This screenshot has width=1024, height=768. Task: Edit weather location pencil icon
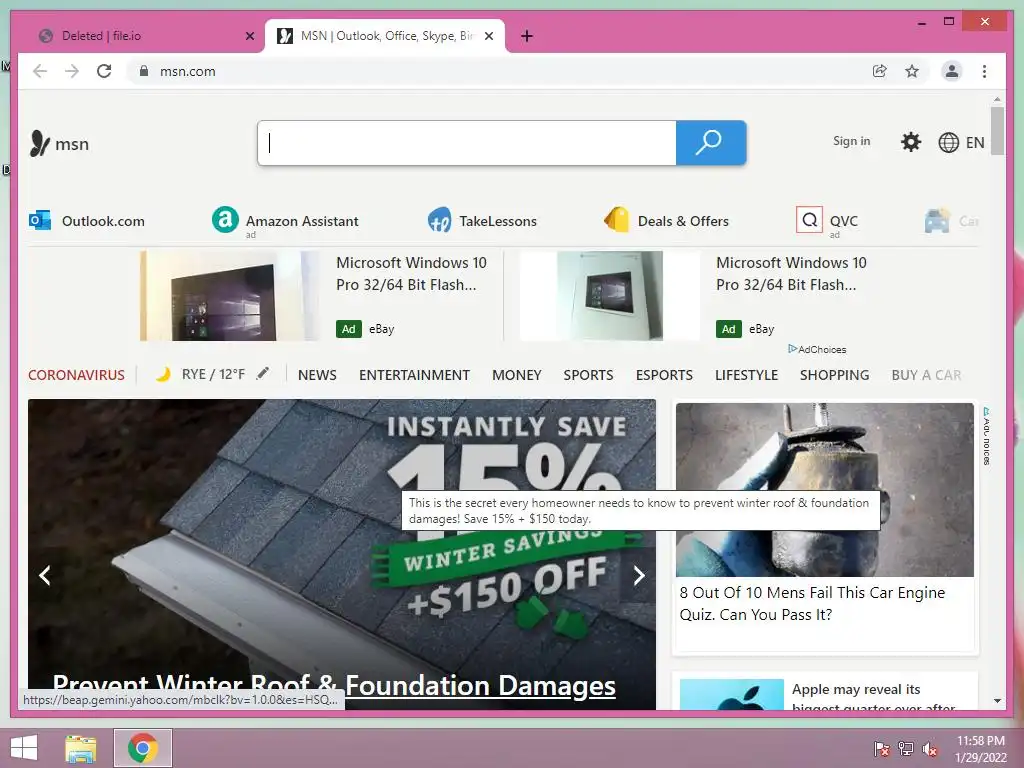point(263,374)
